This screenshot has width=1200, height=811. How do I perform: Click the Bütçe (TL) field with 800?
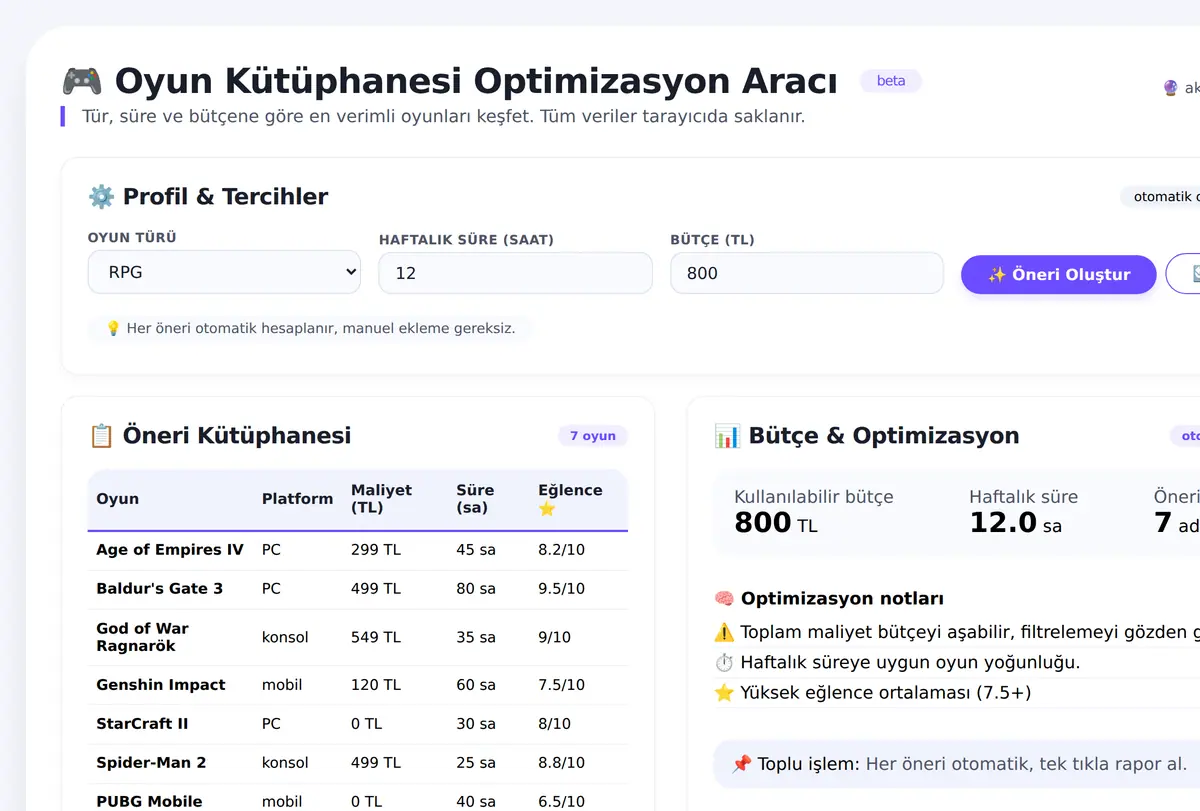coord(807,273)
